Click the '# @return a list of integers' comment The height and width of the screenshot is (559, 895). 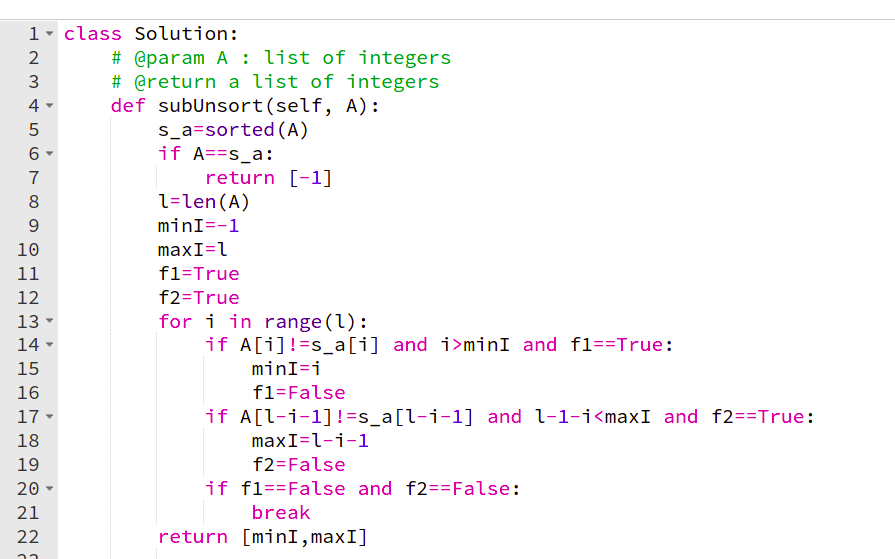(x=275, y=82)
